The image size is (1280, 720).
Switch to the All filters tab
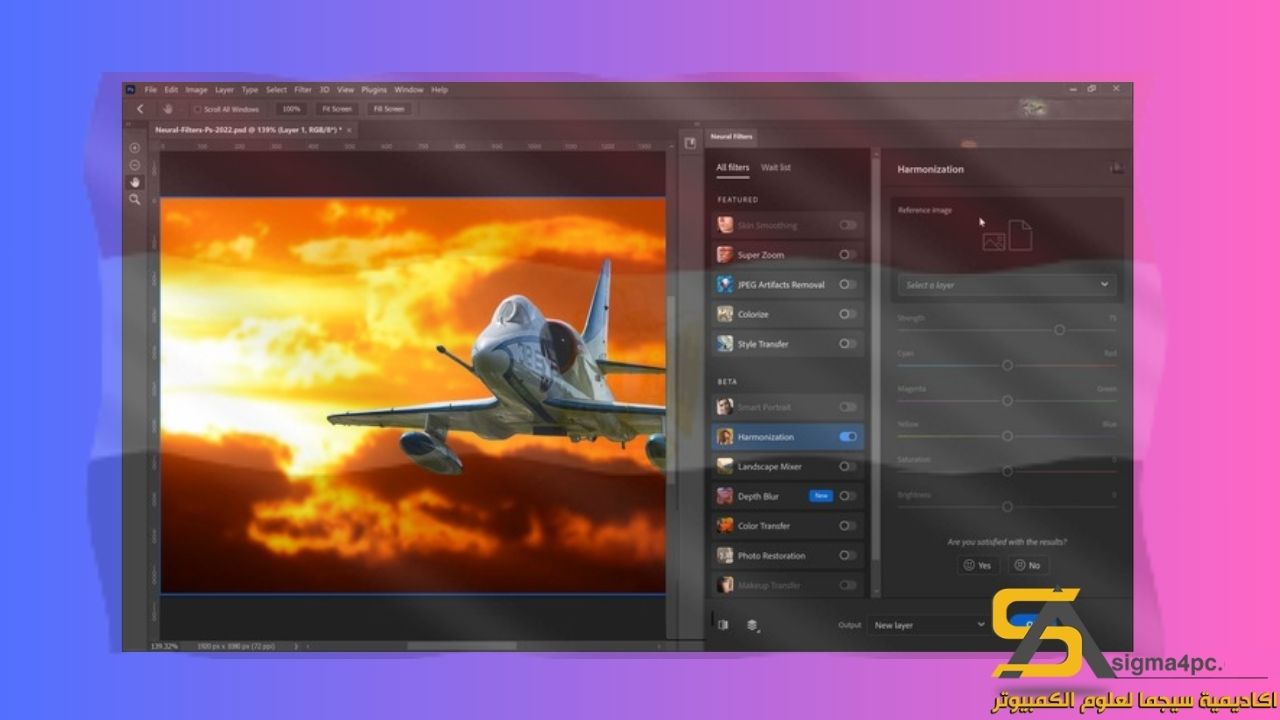click(733, 168)
